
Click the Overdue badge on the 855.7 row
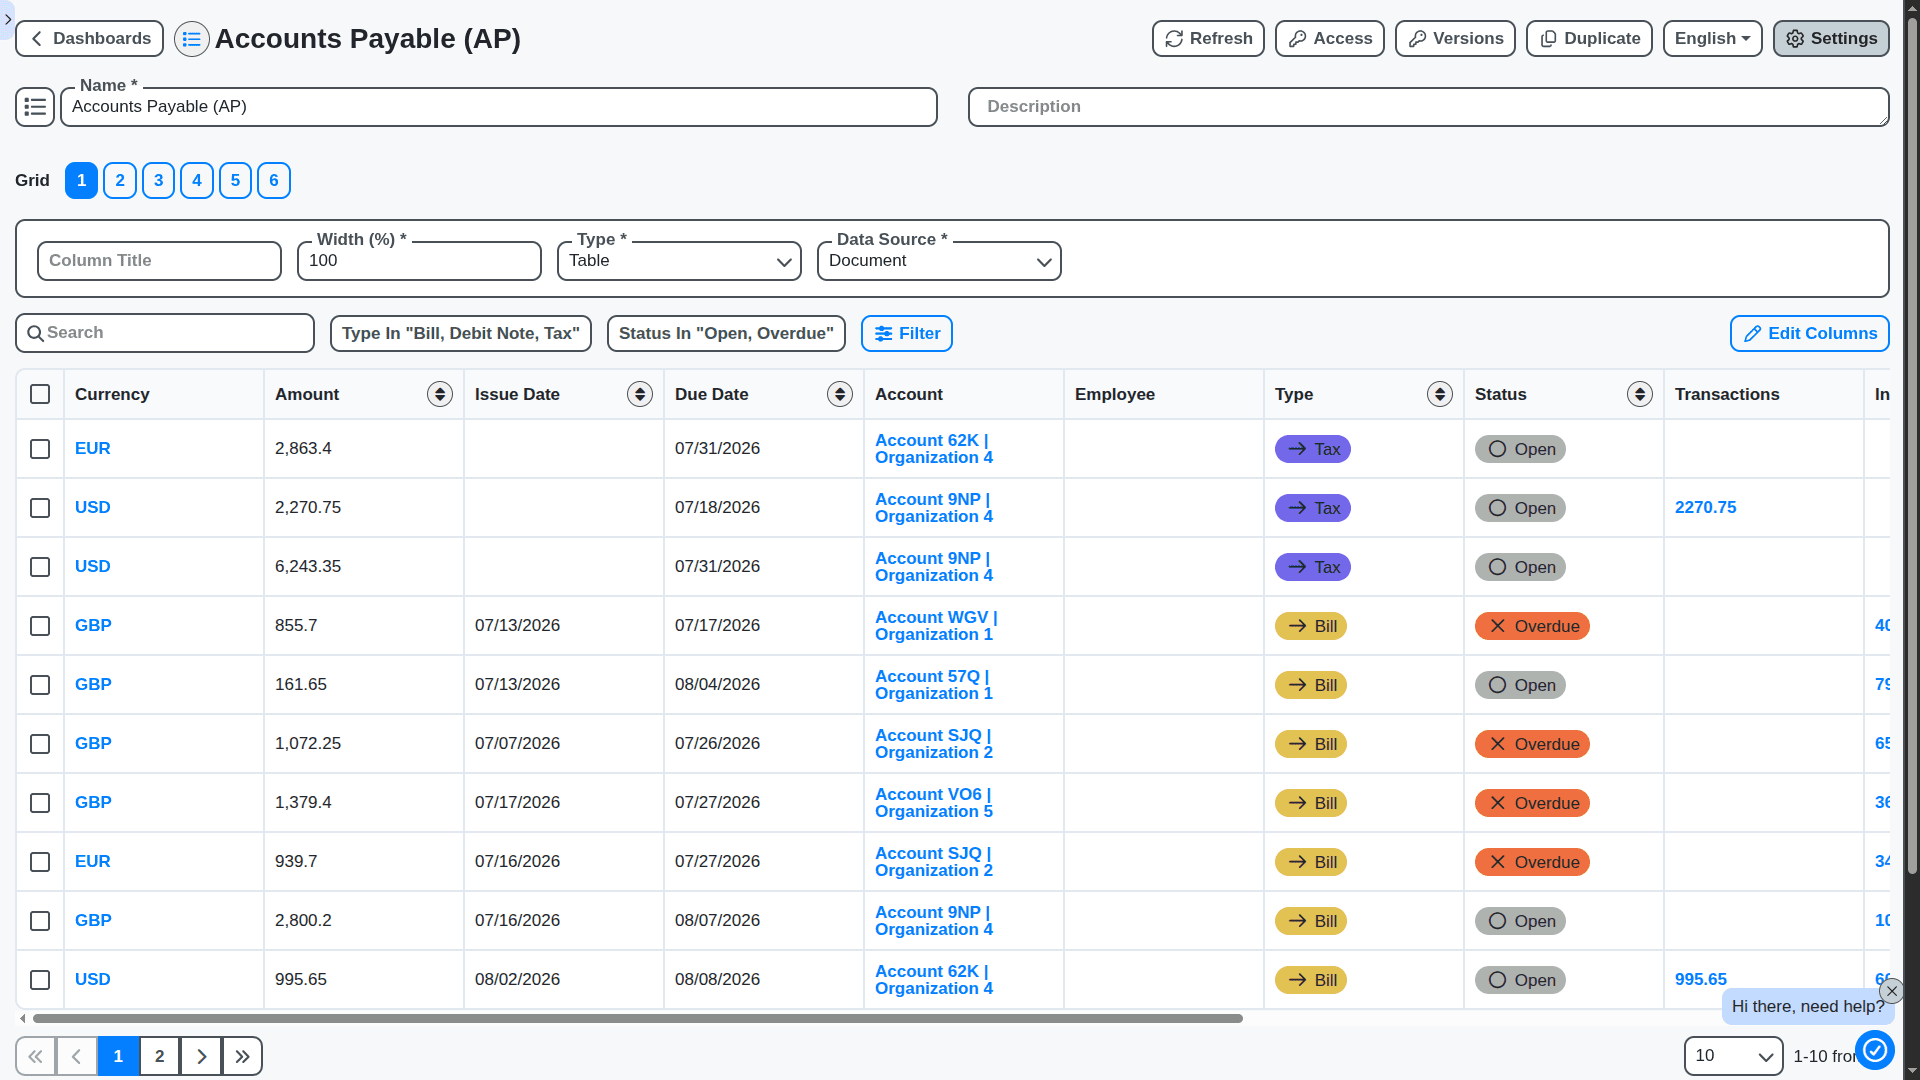[1532, 626]
